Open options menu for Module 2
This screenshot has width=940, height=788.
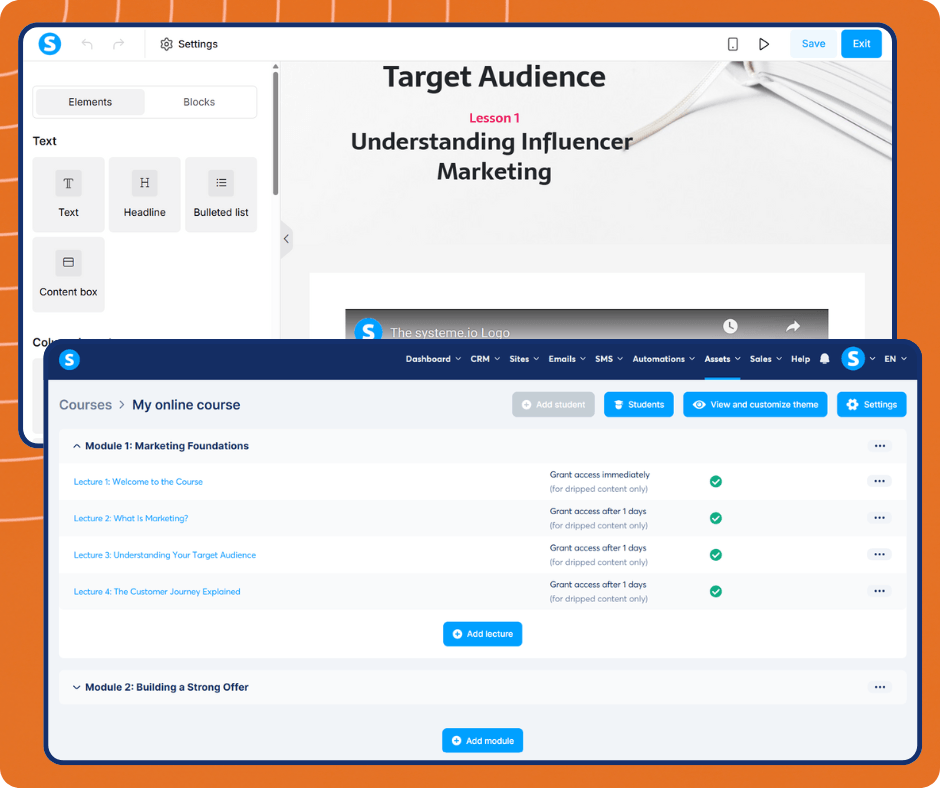click(879, 687)
